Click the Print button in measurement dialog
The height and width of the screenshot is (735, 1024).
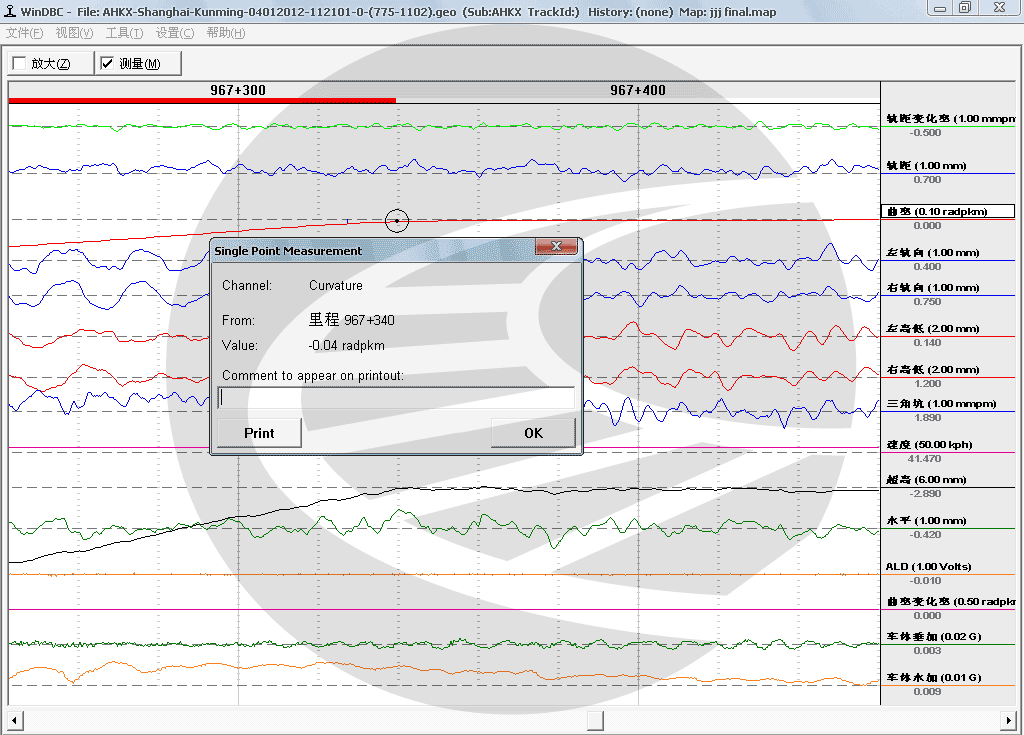coord(259,433)
